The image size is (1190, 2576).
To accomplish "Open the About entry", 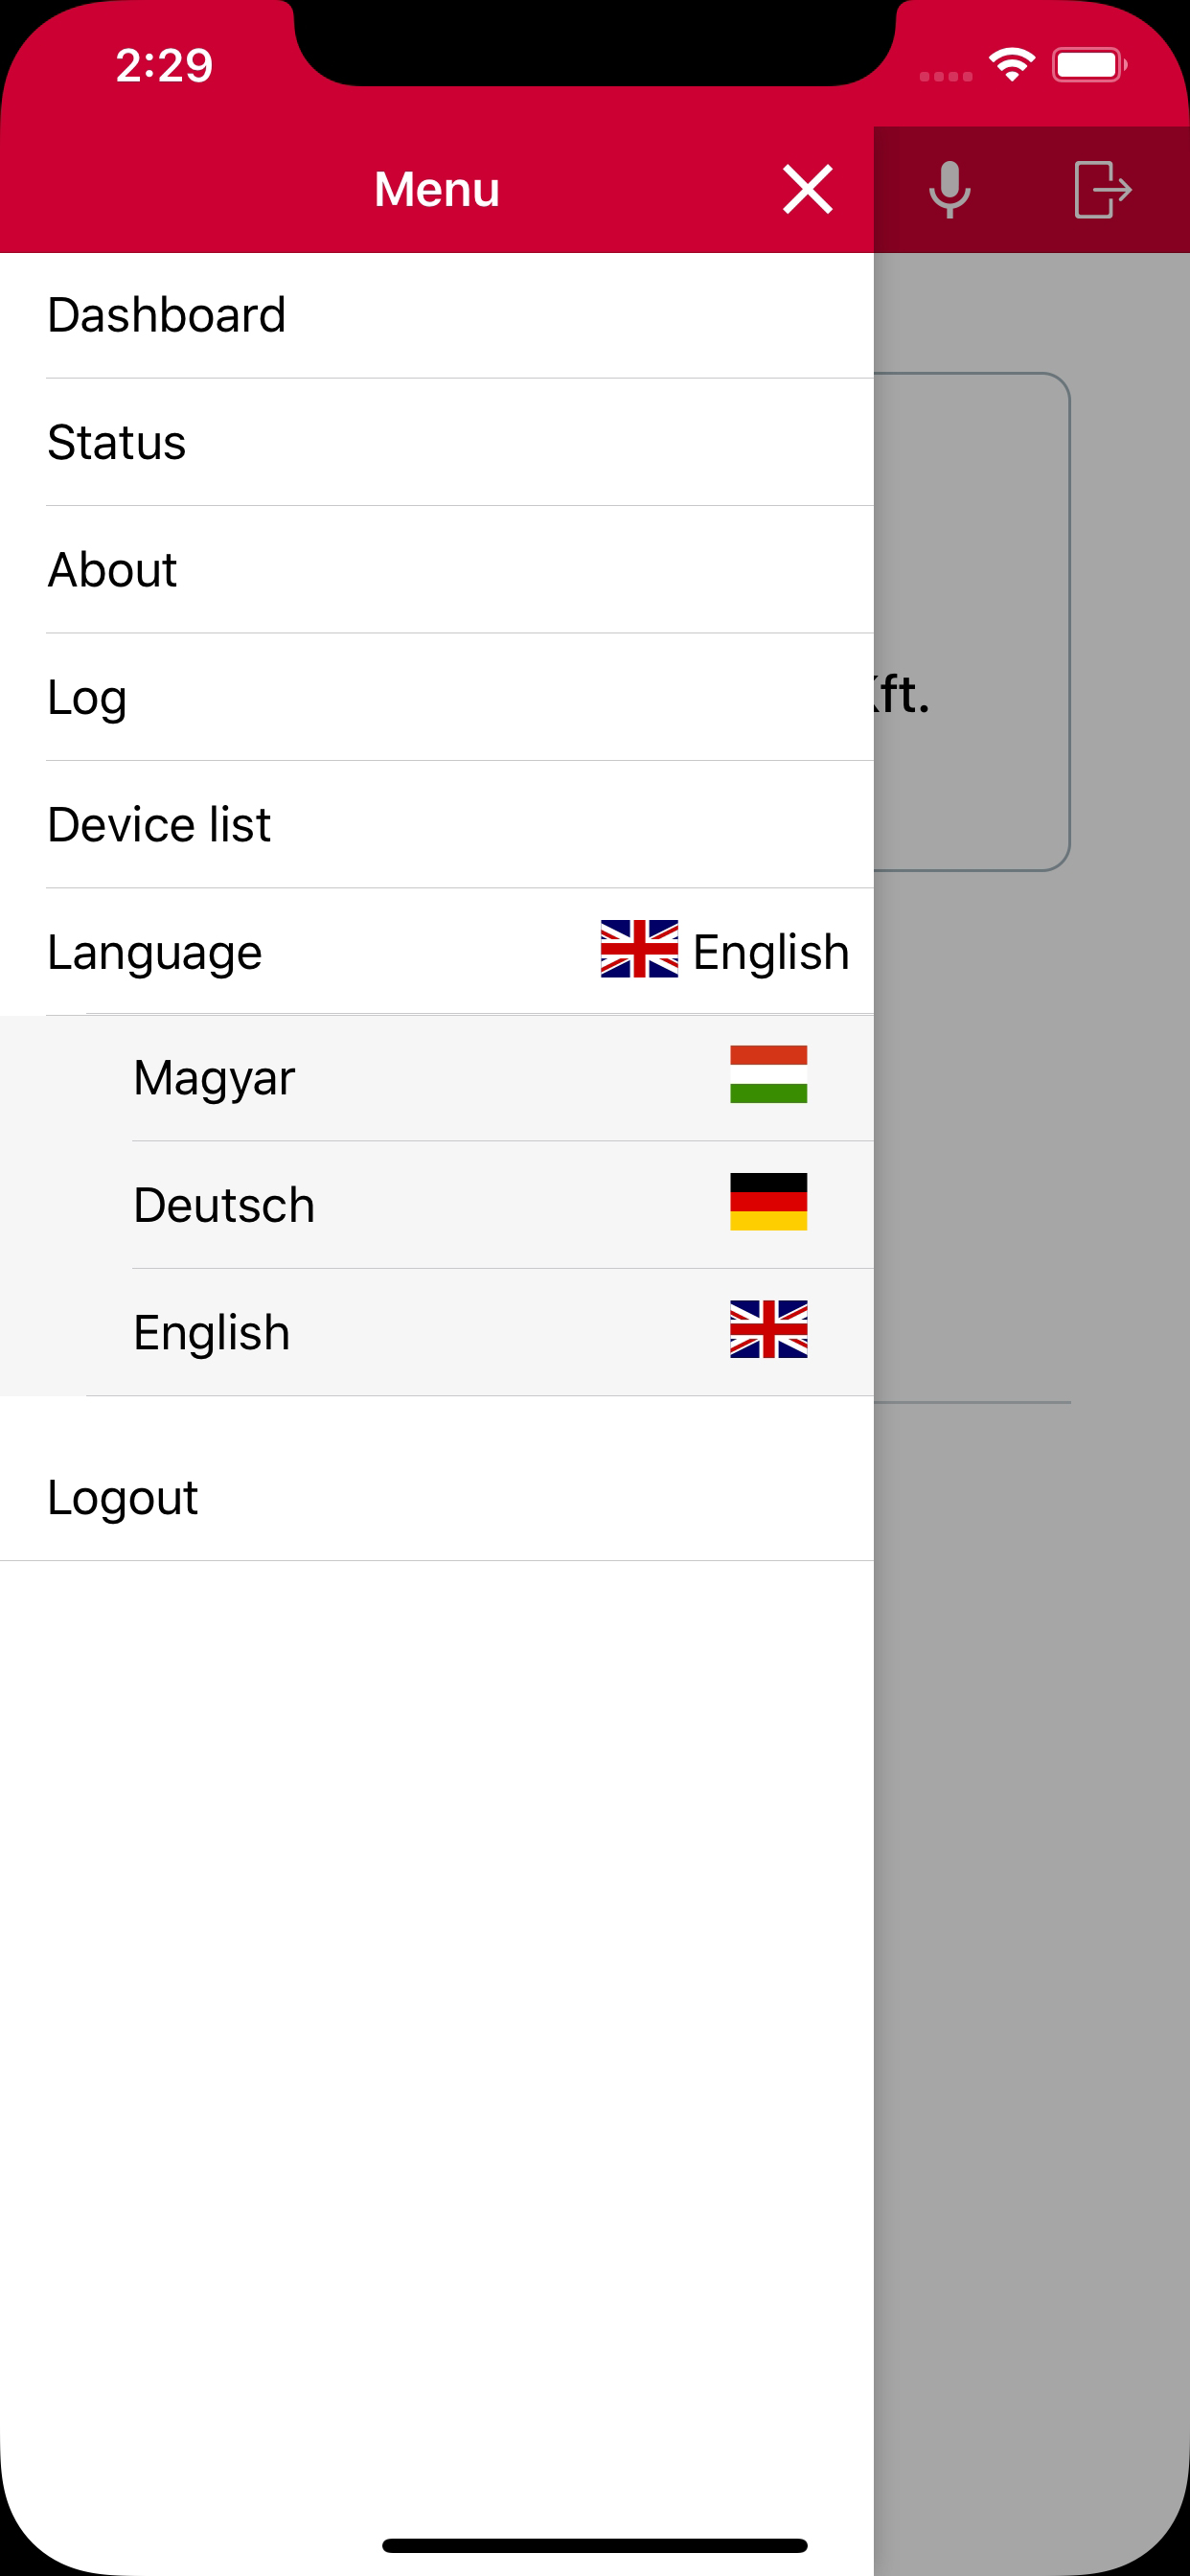I will (x=437, y=570).
